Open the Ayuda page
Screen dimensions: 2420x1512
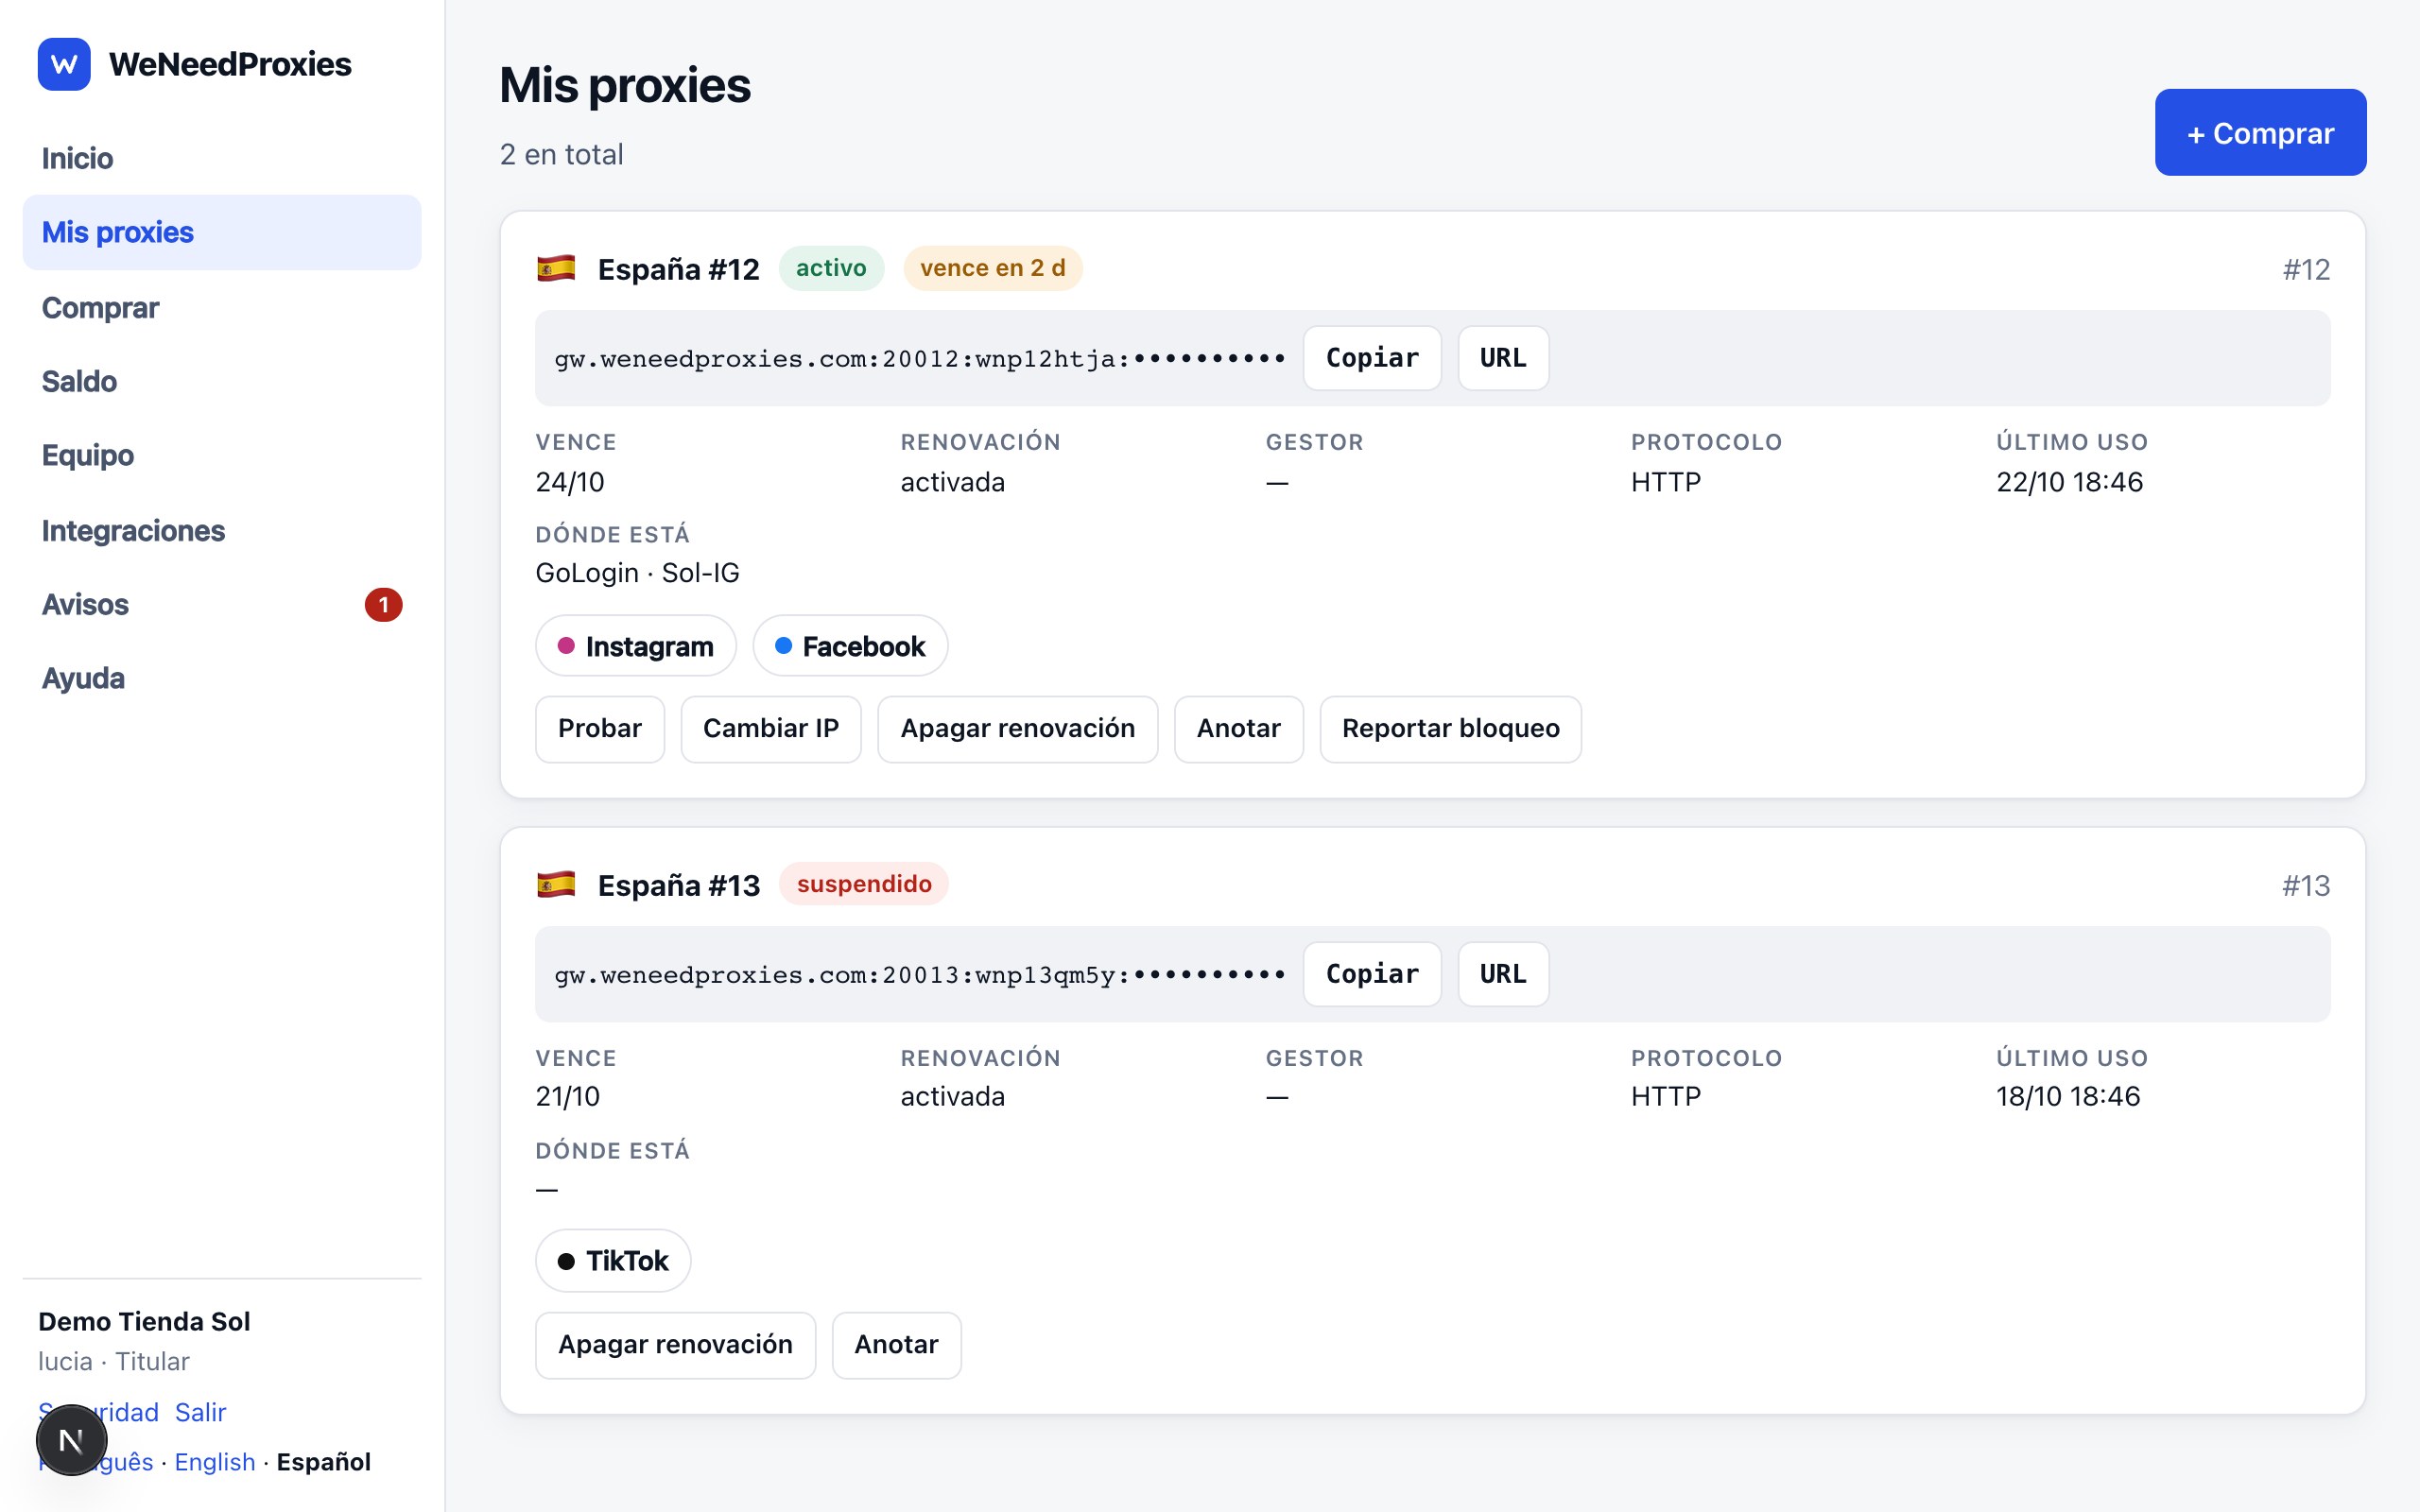(x=222, y=678)
